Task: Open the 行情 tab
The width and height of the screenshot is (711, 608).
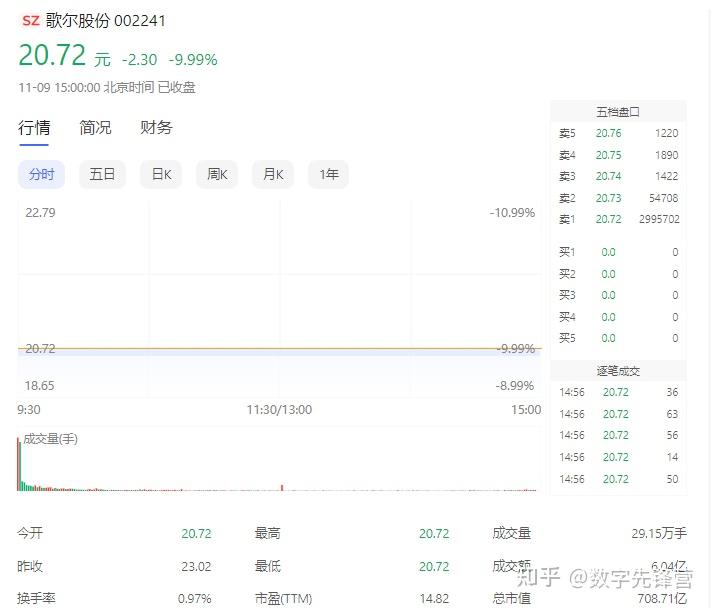Action: point(34,128)
